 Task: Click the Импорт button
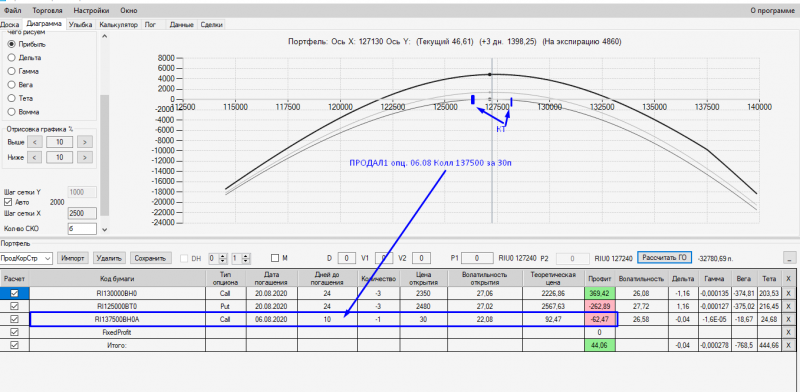click(73, 258)
